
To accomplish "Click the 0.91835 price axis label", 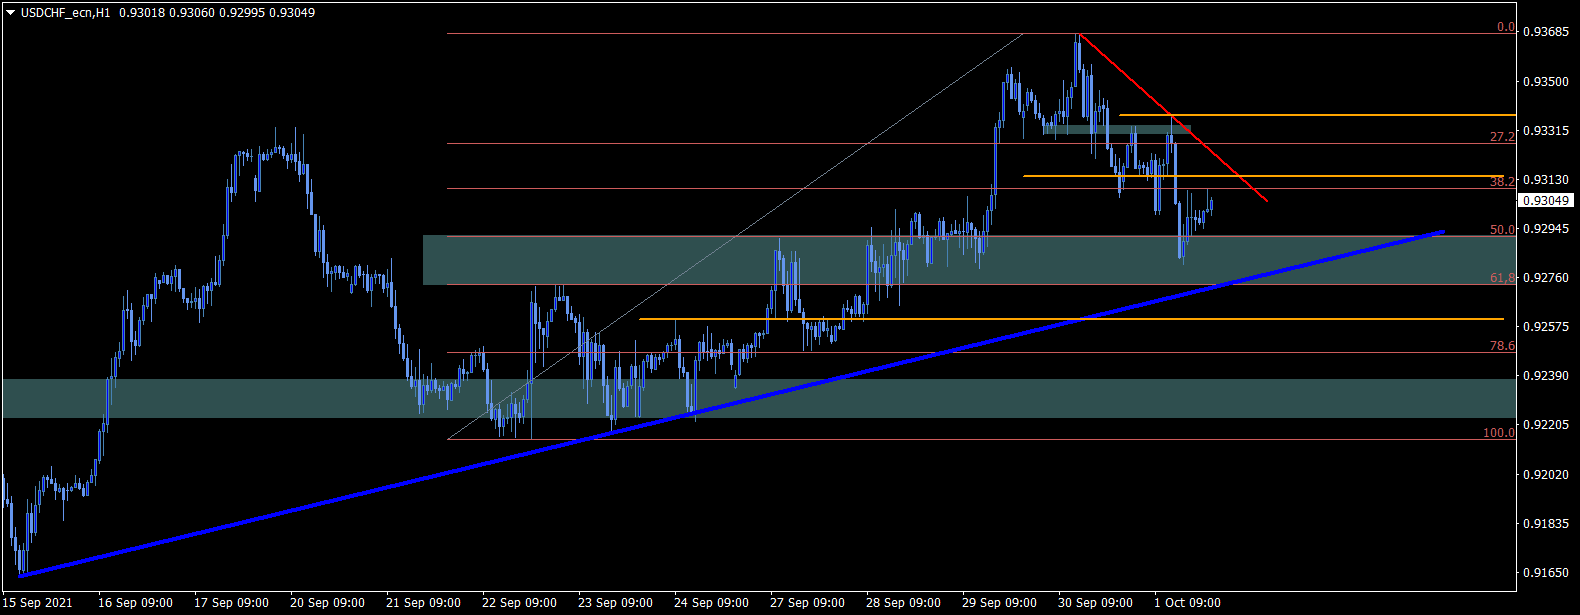I will (x=1545, y=524).
